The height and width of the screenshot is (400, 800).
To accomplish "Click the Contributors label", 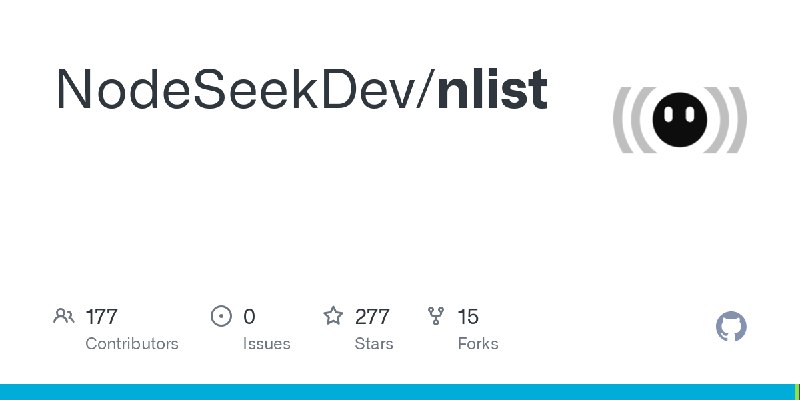I will [132, 343].
